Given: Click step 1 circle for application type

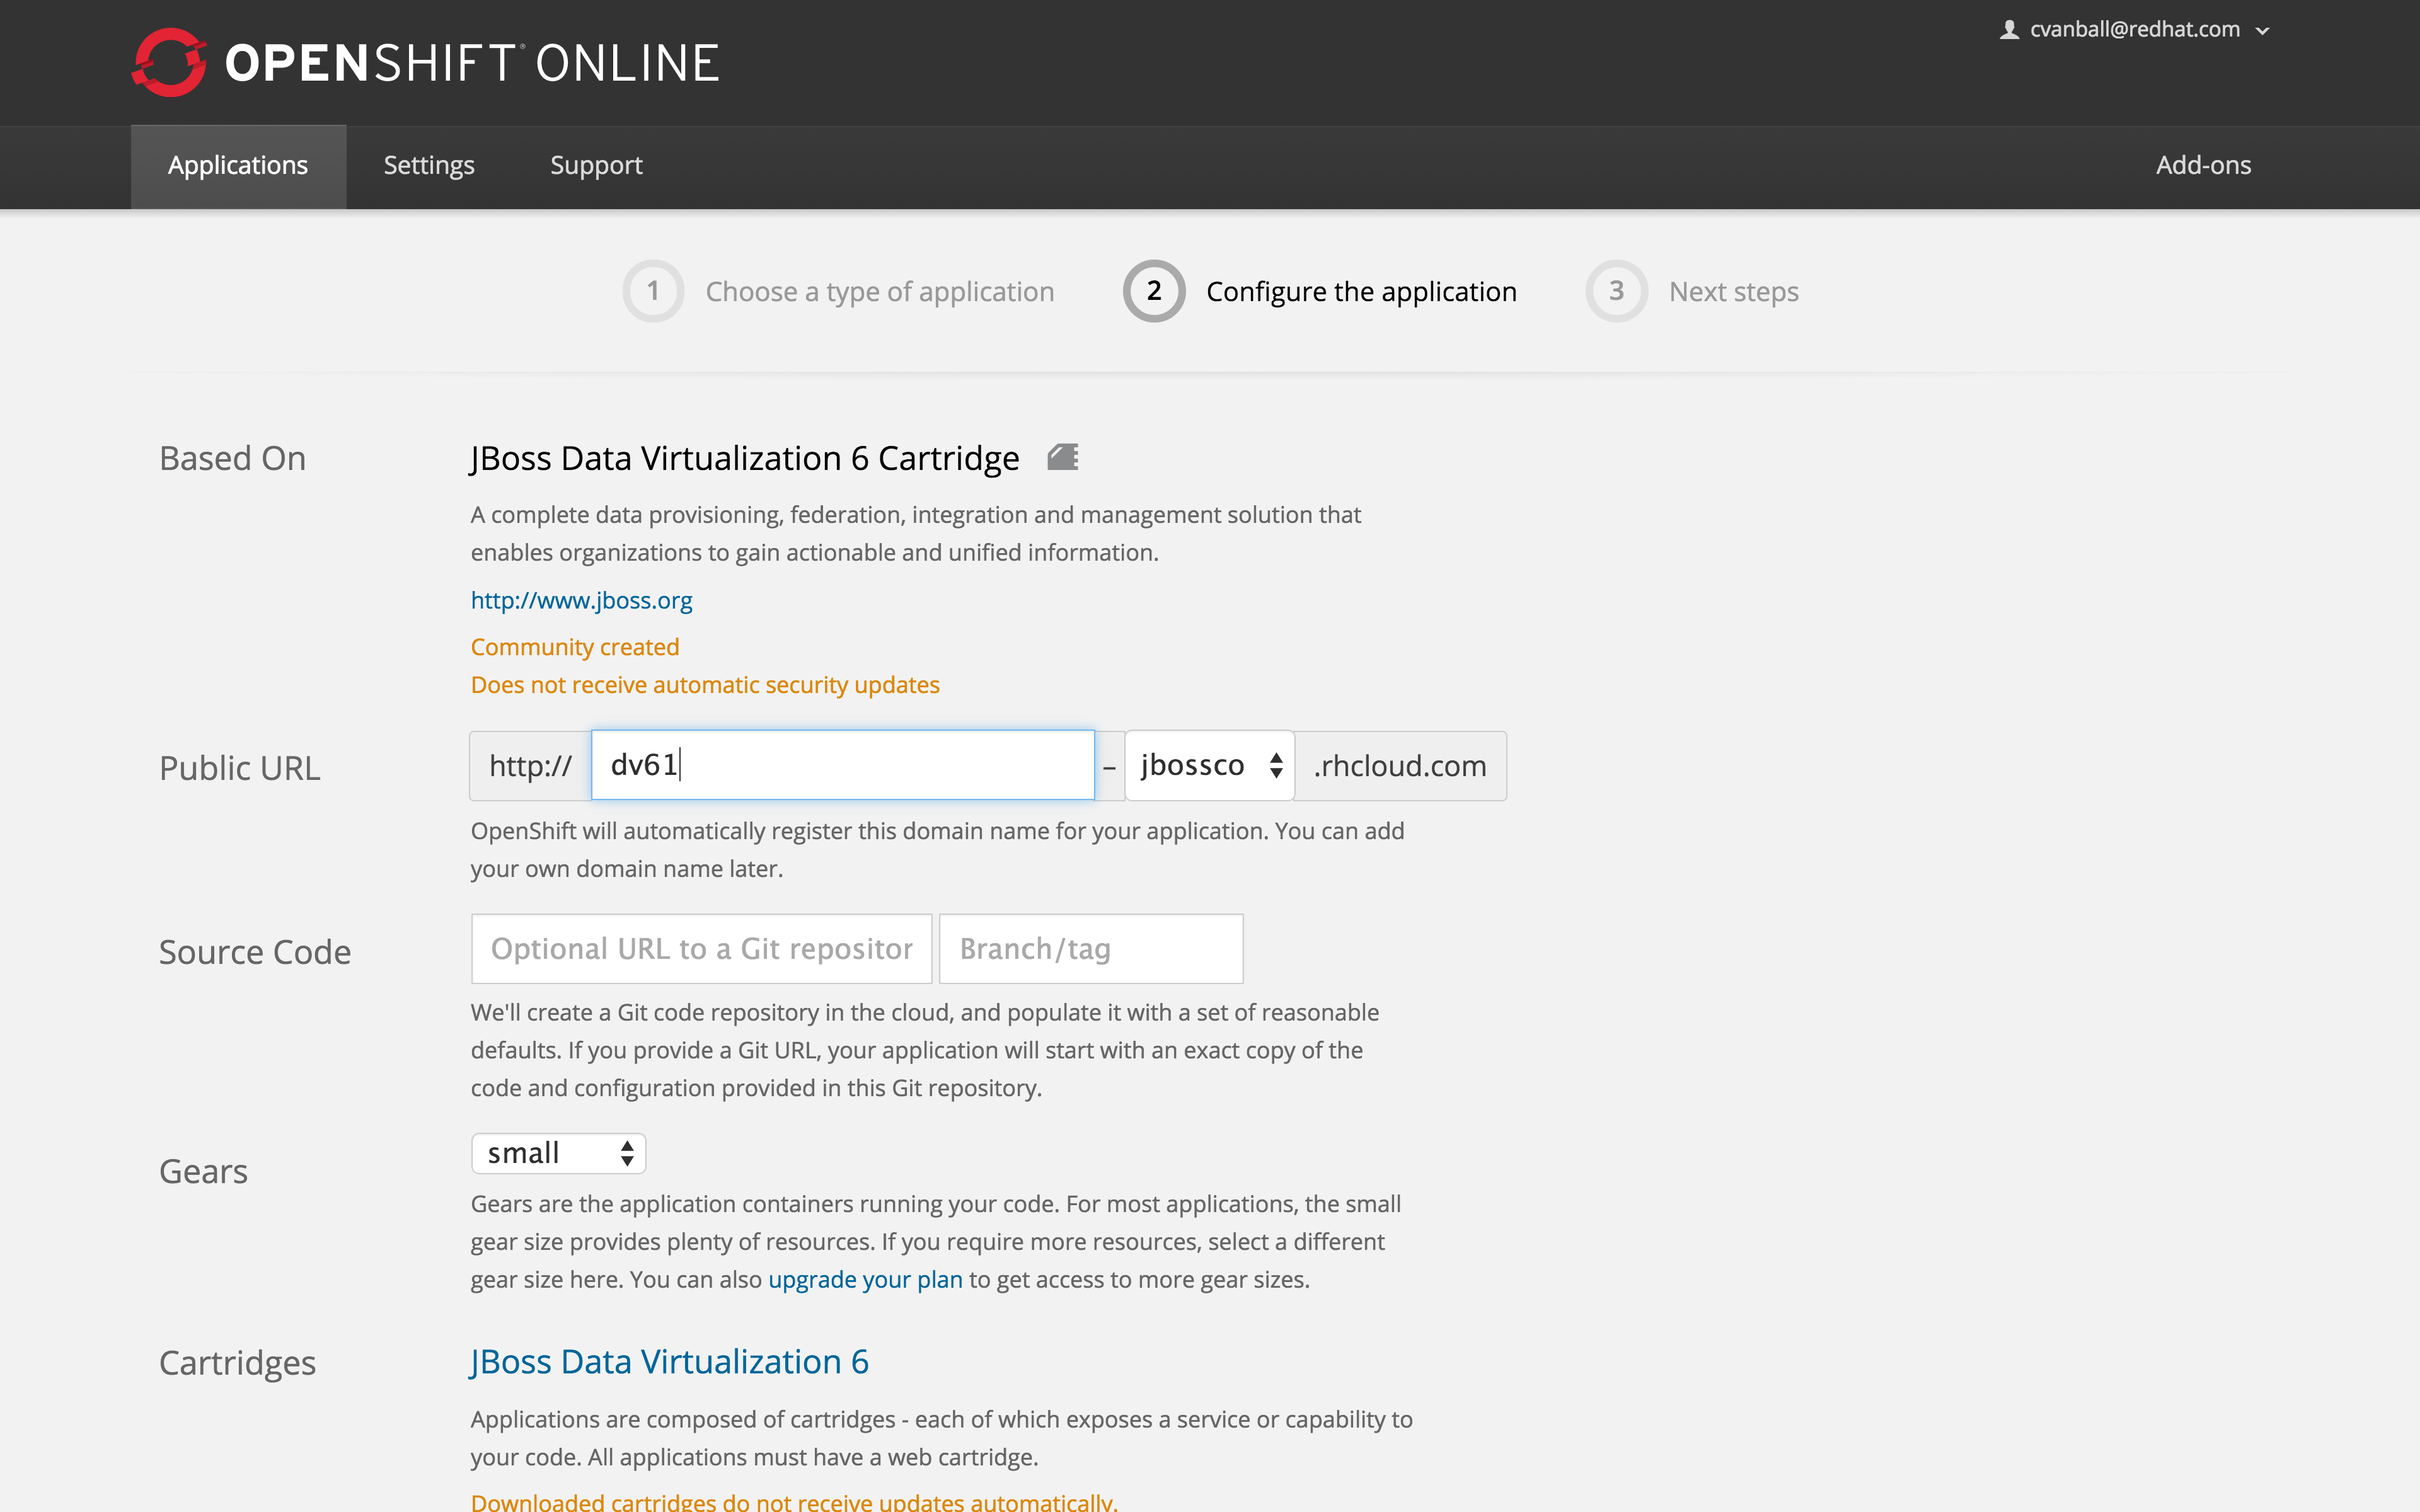Looking at the screenshot, I should click(654, 291).
